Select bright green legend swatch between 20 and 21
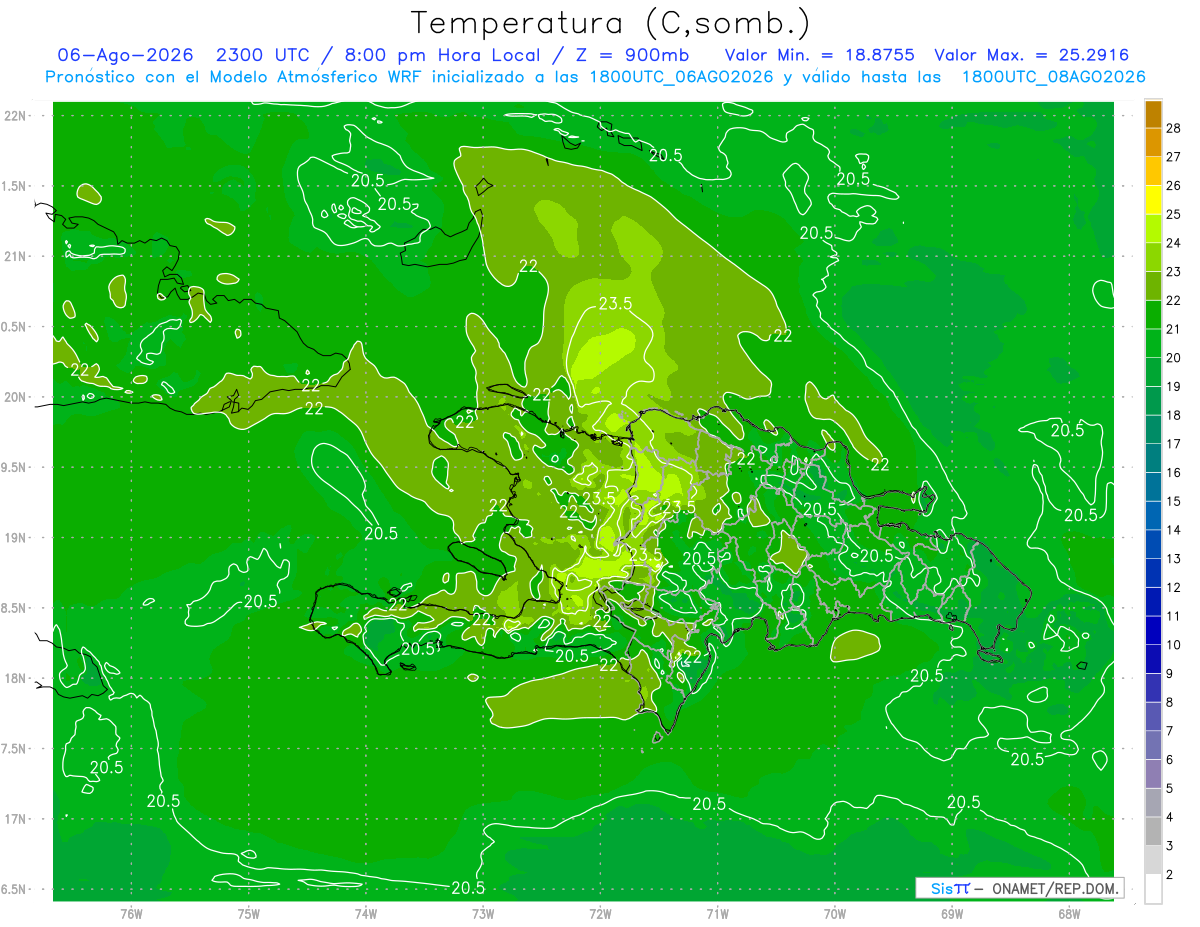 pyautogui.click(x=1153, y=343)
